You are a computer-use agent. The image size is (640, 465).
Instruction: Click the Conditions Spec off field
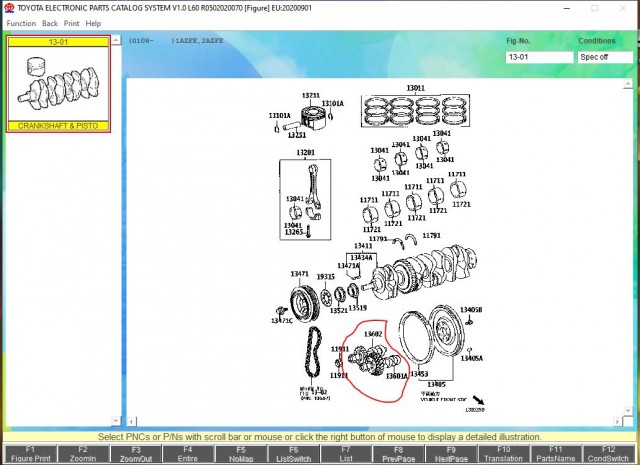[x=605, y=57]
